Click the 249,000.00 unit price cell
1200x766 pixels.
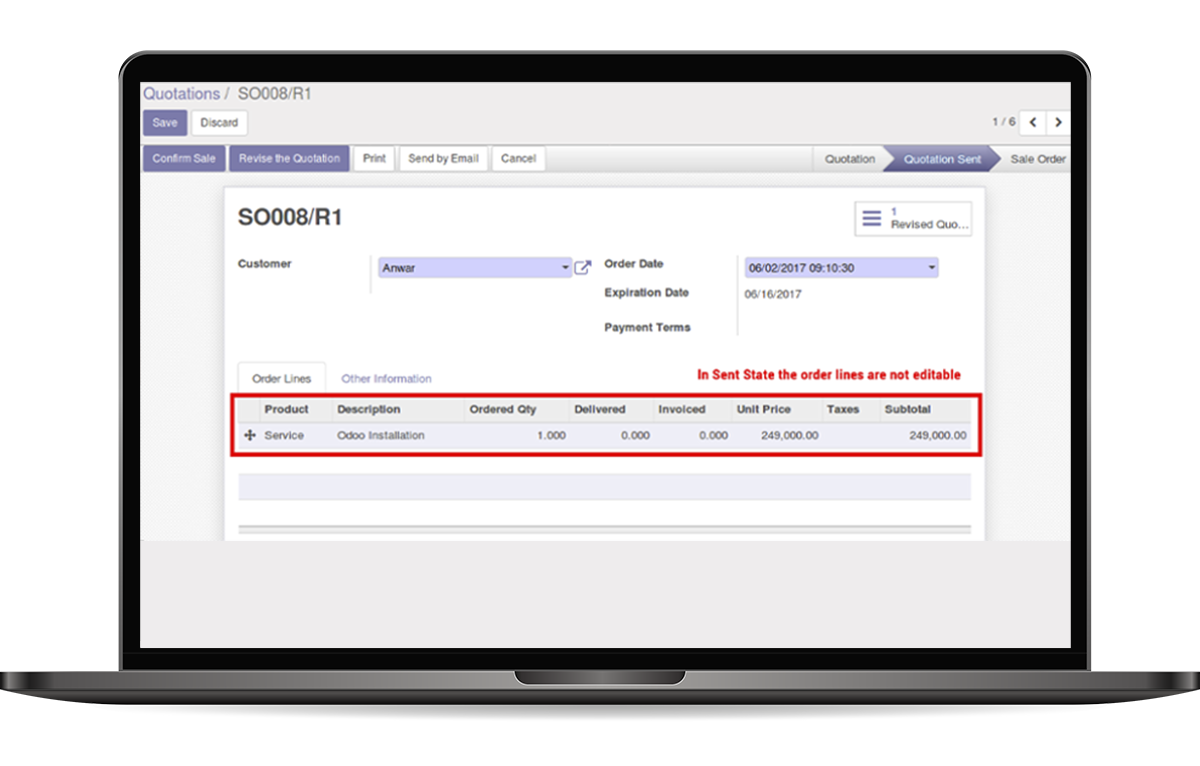point(790,436)
